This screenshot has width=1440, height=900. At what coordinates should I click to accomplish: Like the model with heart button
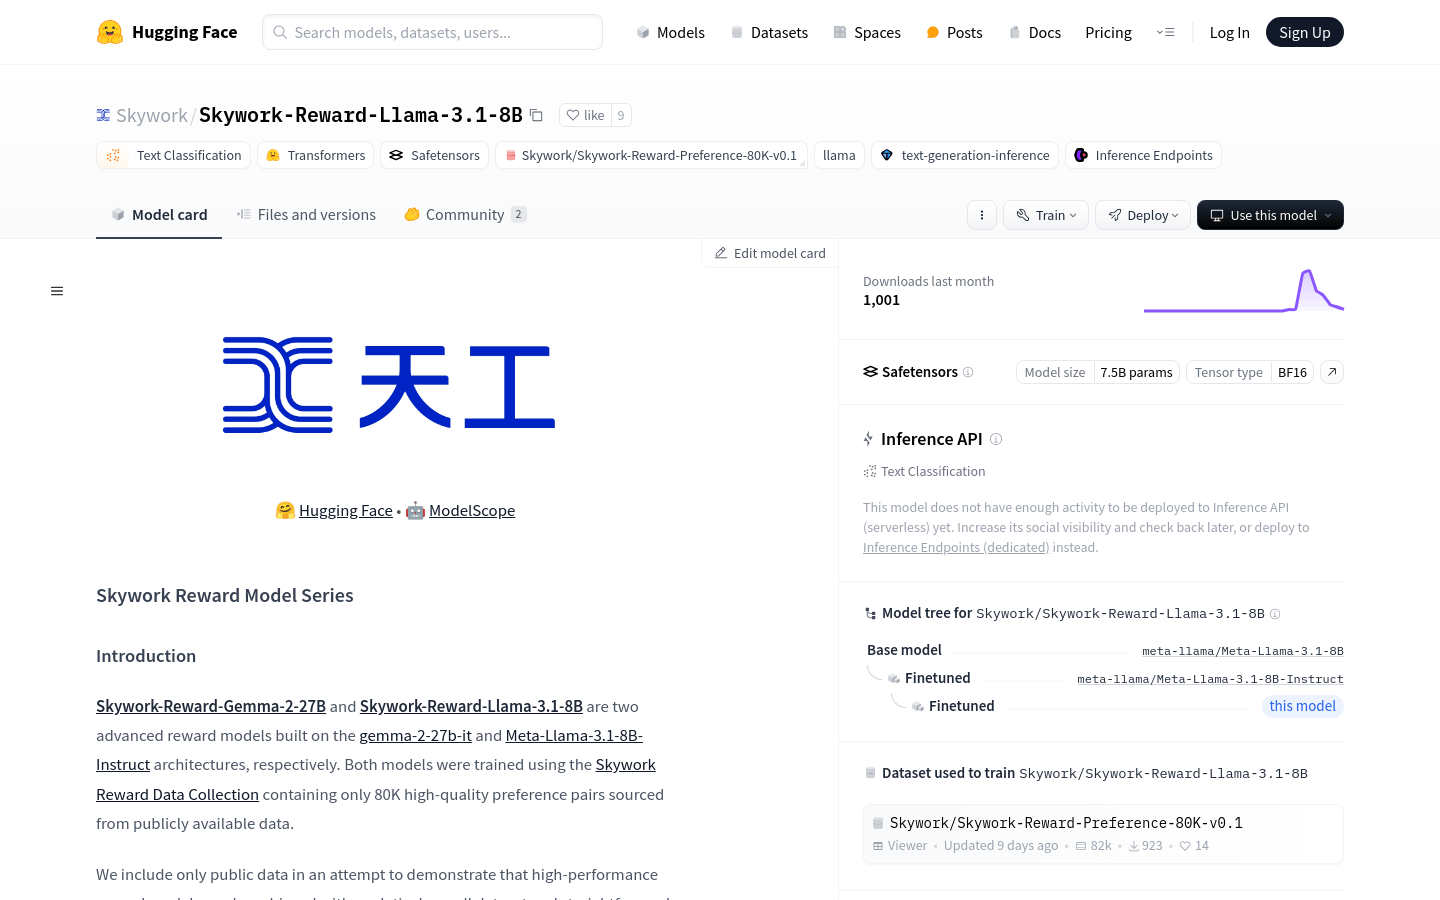click(x=586, y=115)
